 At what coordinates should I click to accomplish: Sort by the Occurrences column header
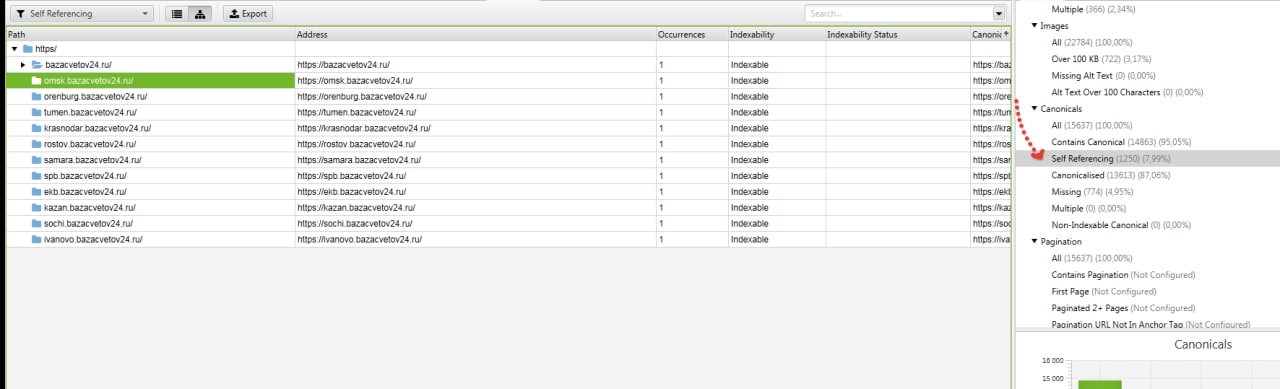pyautogui.click(x=691, y=34)
